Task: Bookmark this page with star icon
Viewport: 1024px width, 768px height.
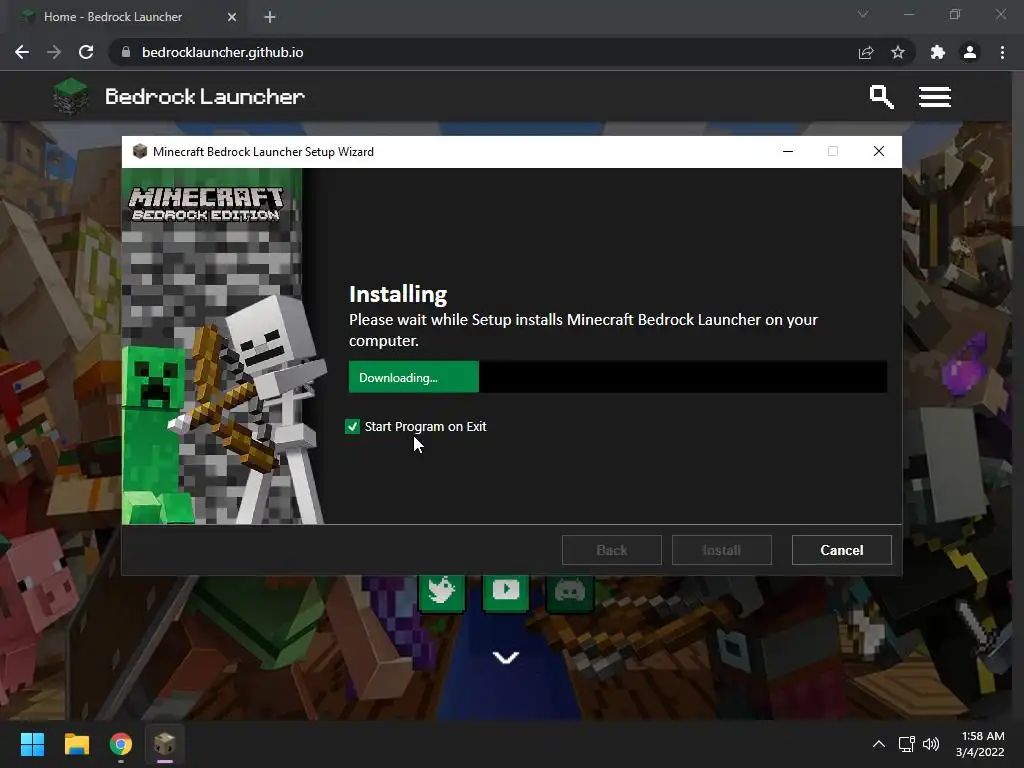Action: (898, 52)
